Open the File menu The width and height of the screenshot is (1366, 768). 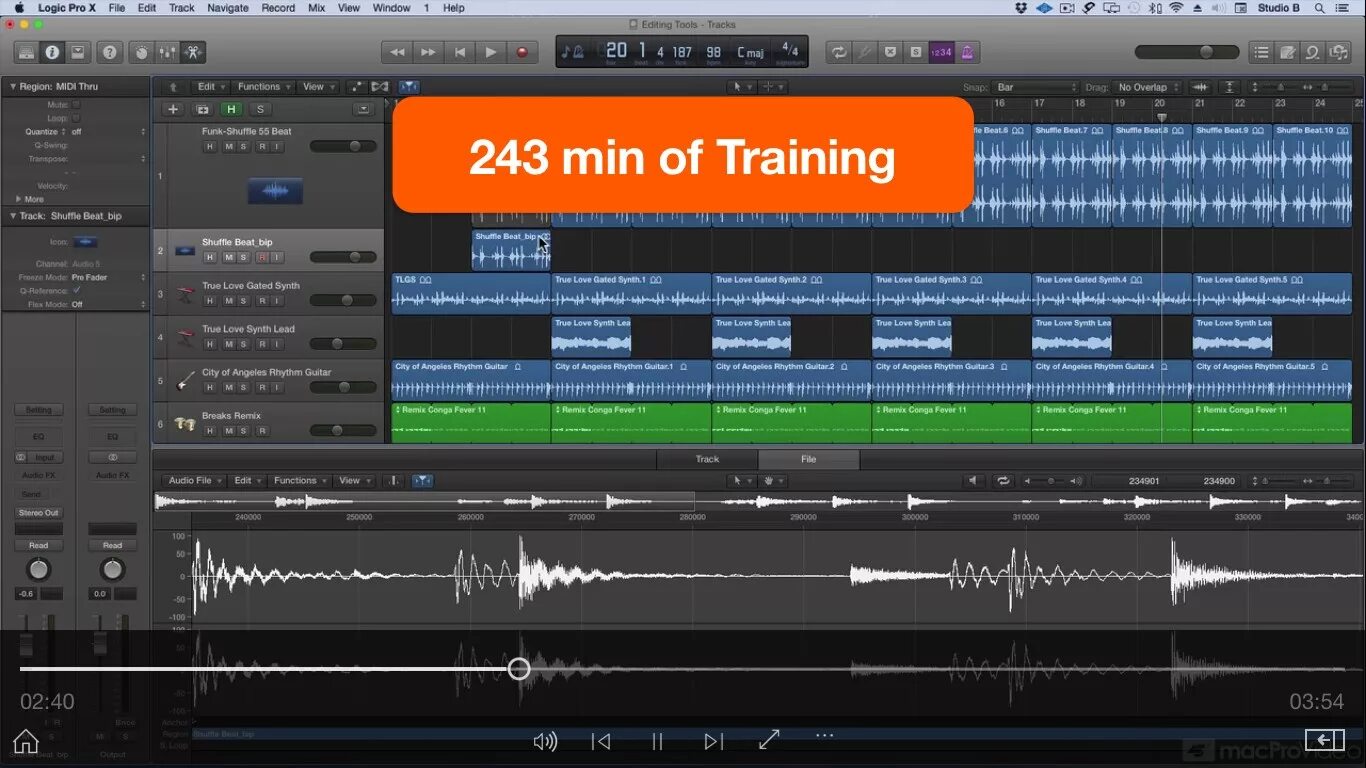coord(117,8)
